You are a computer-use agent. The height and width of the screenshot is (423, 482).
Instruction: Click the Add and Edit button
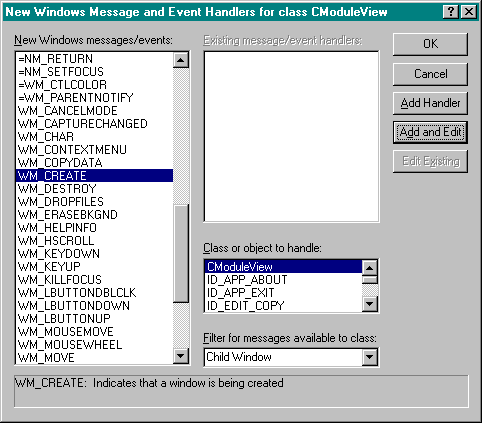point(430,132)
